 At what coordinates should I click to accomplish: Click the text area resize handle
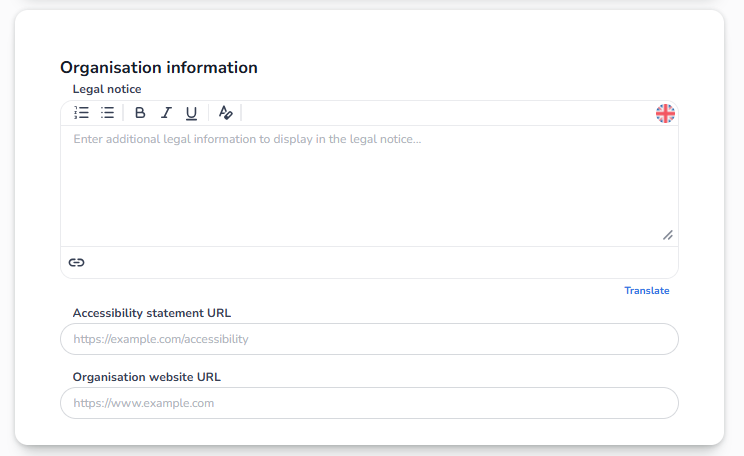pos(668,235)
